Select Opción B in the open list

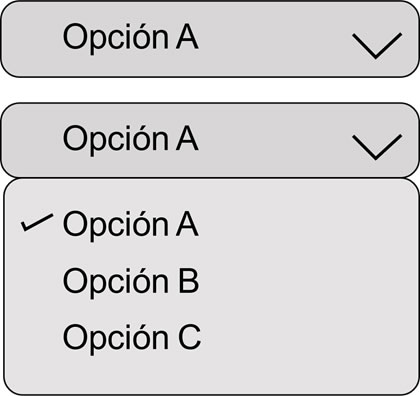[131, 282]
